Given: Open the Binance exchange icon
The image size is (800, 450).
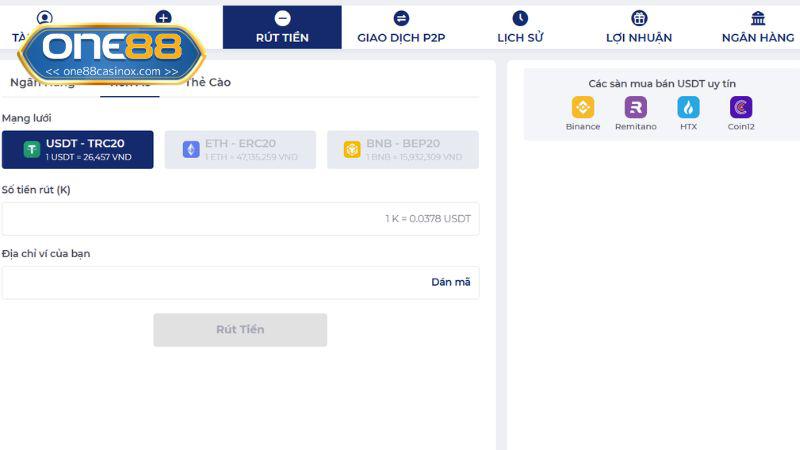Looking at the screenshot, I should click(x=582, y=108).
